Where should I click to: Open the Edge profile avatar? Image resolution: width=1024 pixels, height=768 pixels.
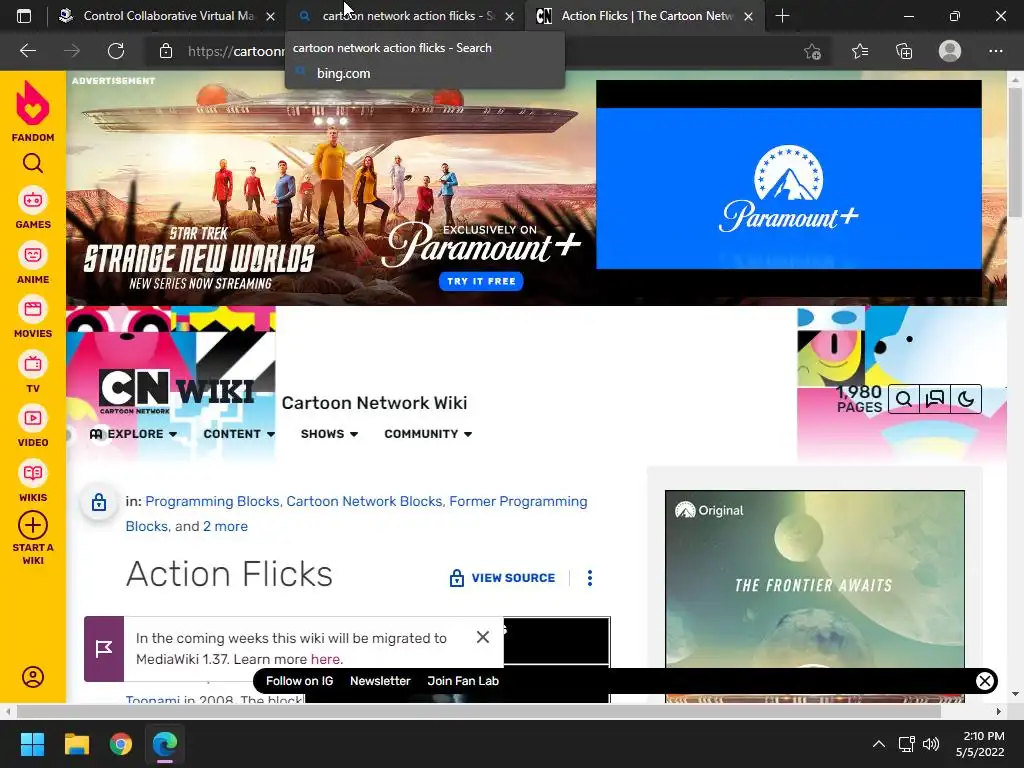[x=950, y=51]
